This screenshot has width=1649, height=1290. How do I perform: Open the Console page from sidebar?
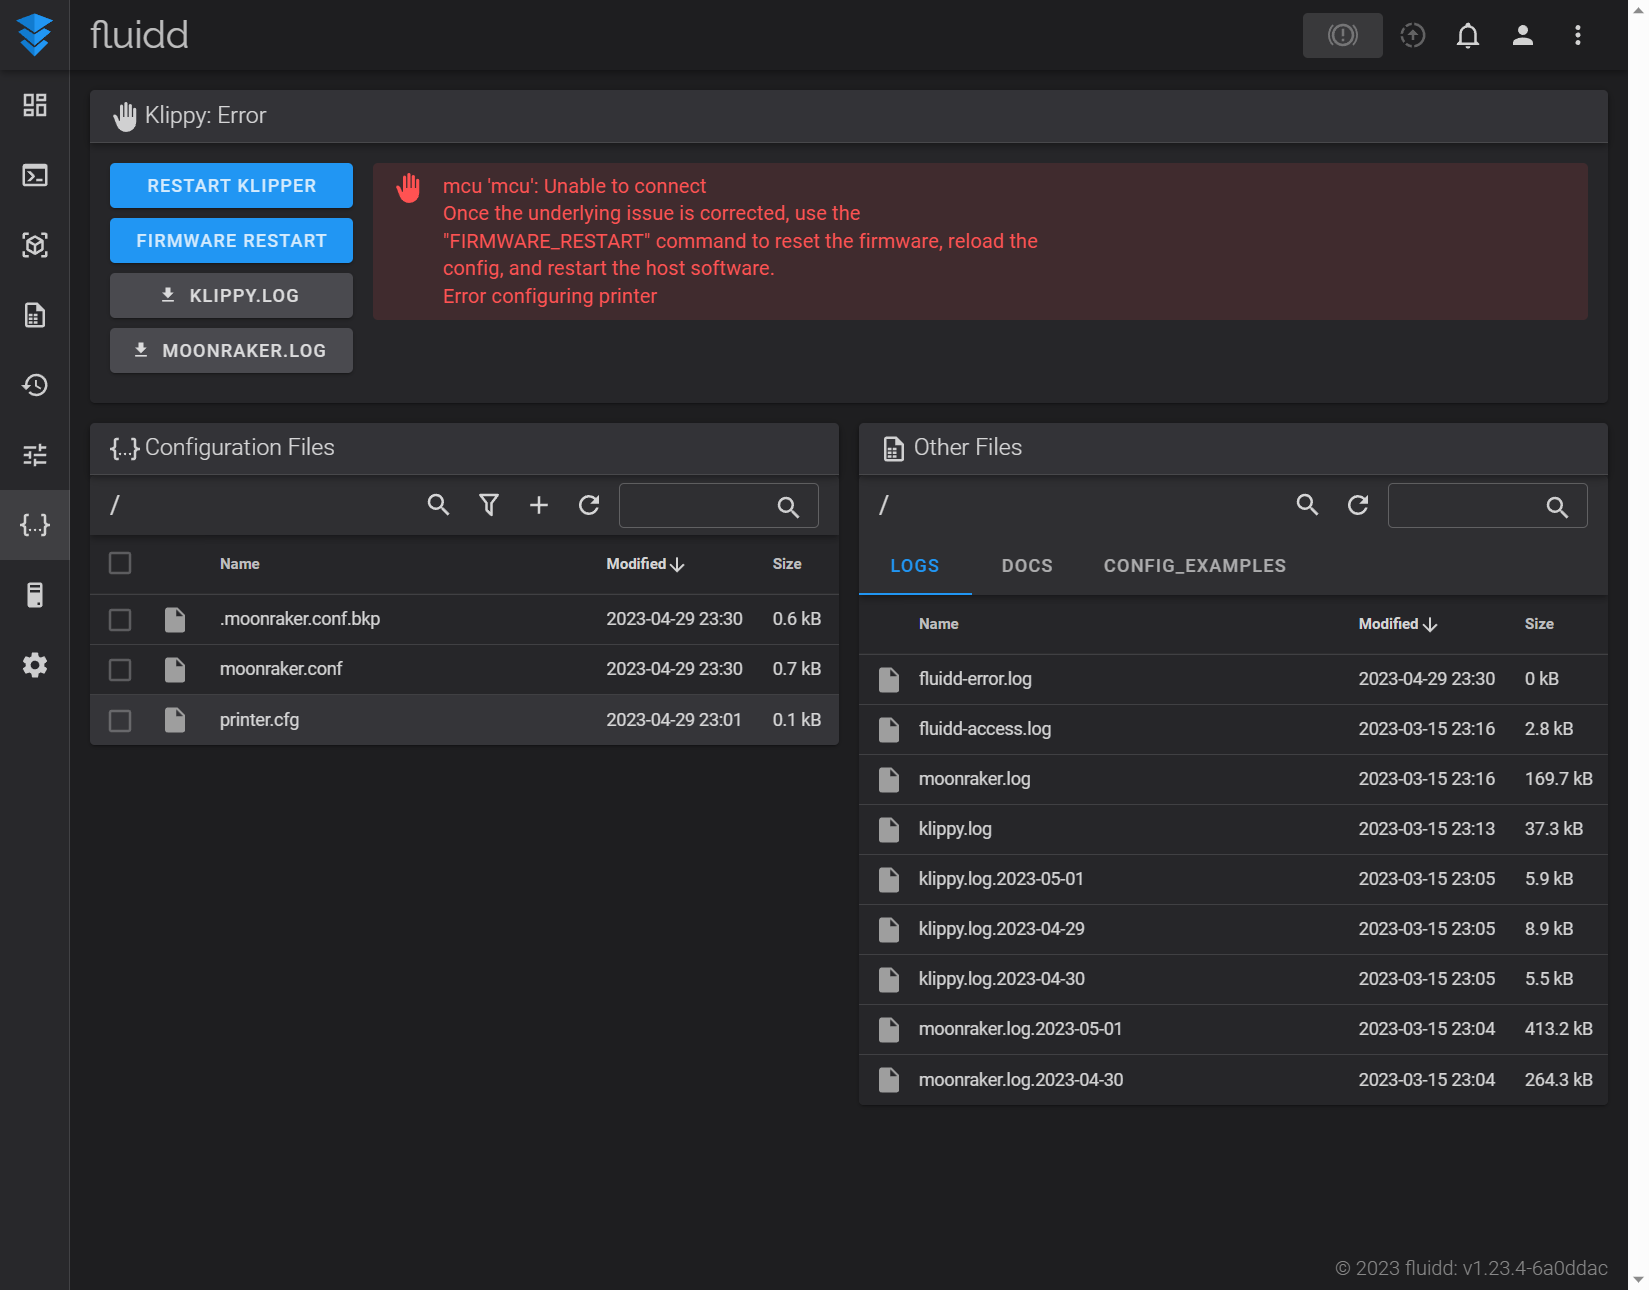35,175
